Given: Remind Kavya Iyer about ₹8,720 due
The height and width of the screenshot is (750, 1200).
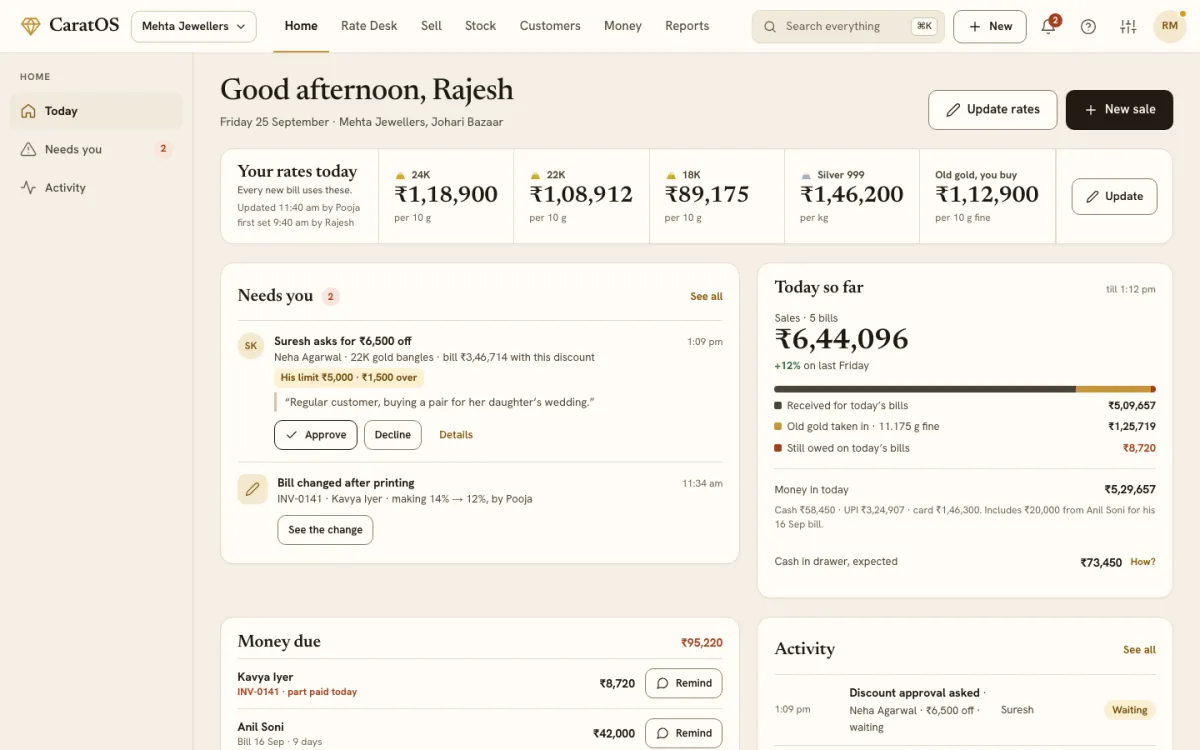Looking at the screenshot, I should [684, 683].
